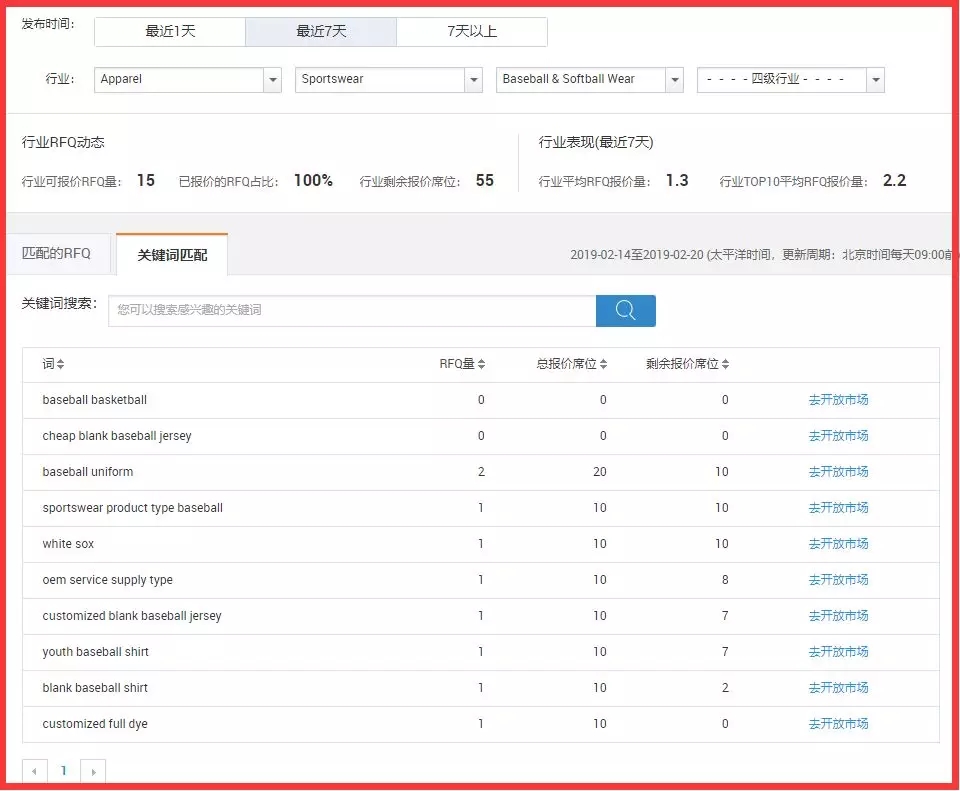
Task: Sort by 总报价席位 column arrows
Action: (603, 364)
